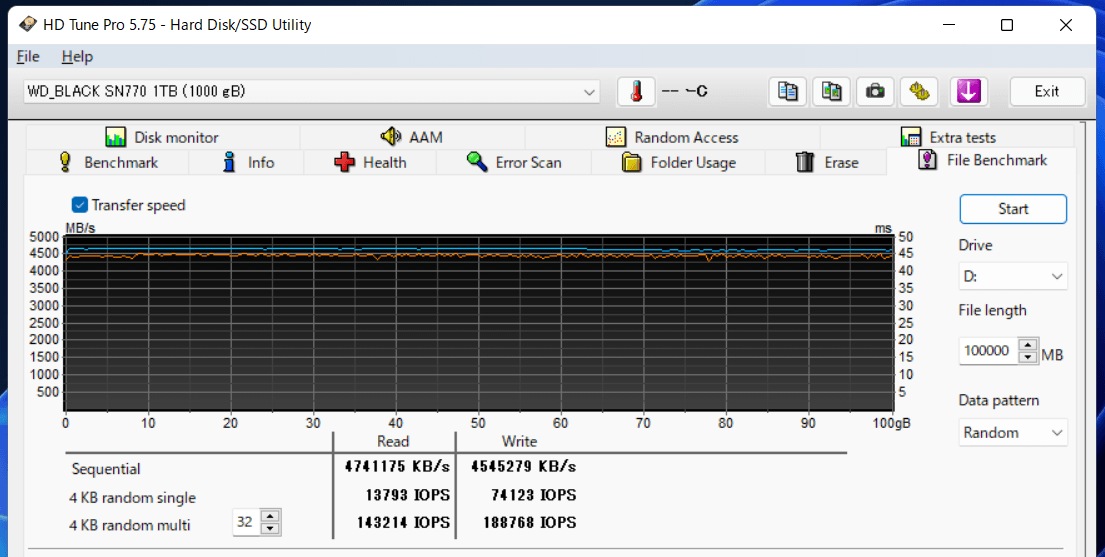Maximize the HD Tune Pro window

pos(1007,25)
